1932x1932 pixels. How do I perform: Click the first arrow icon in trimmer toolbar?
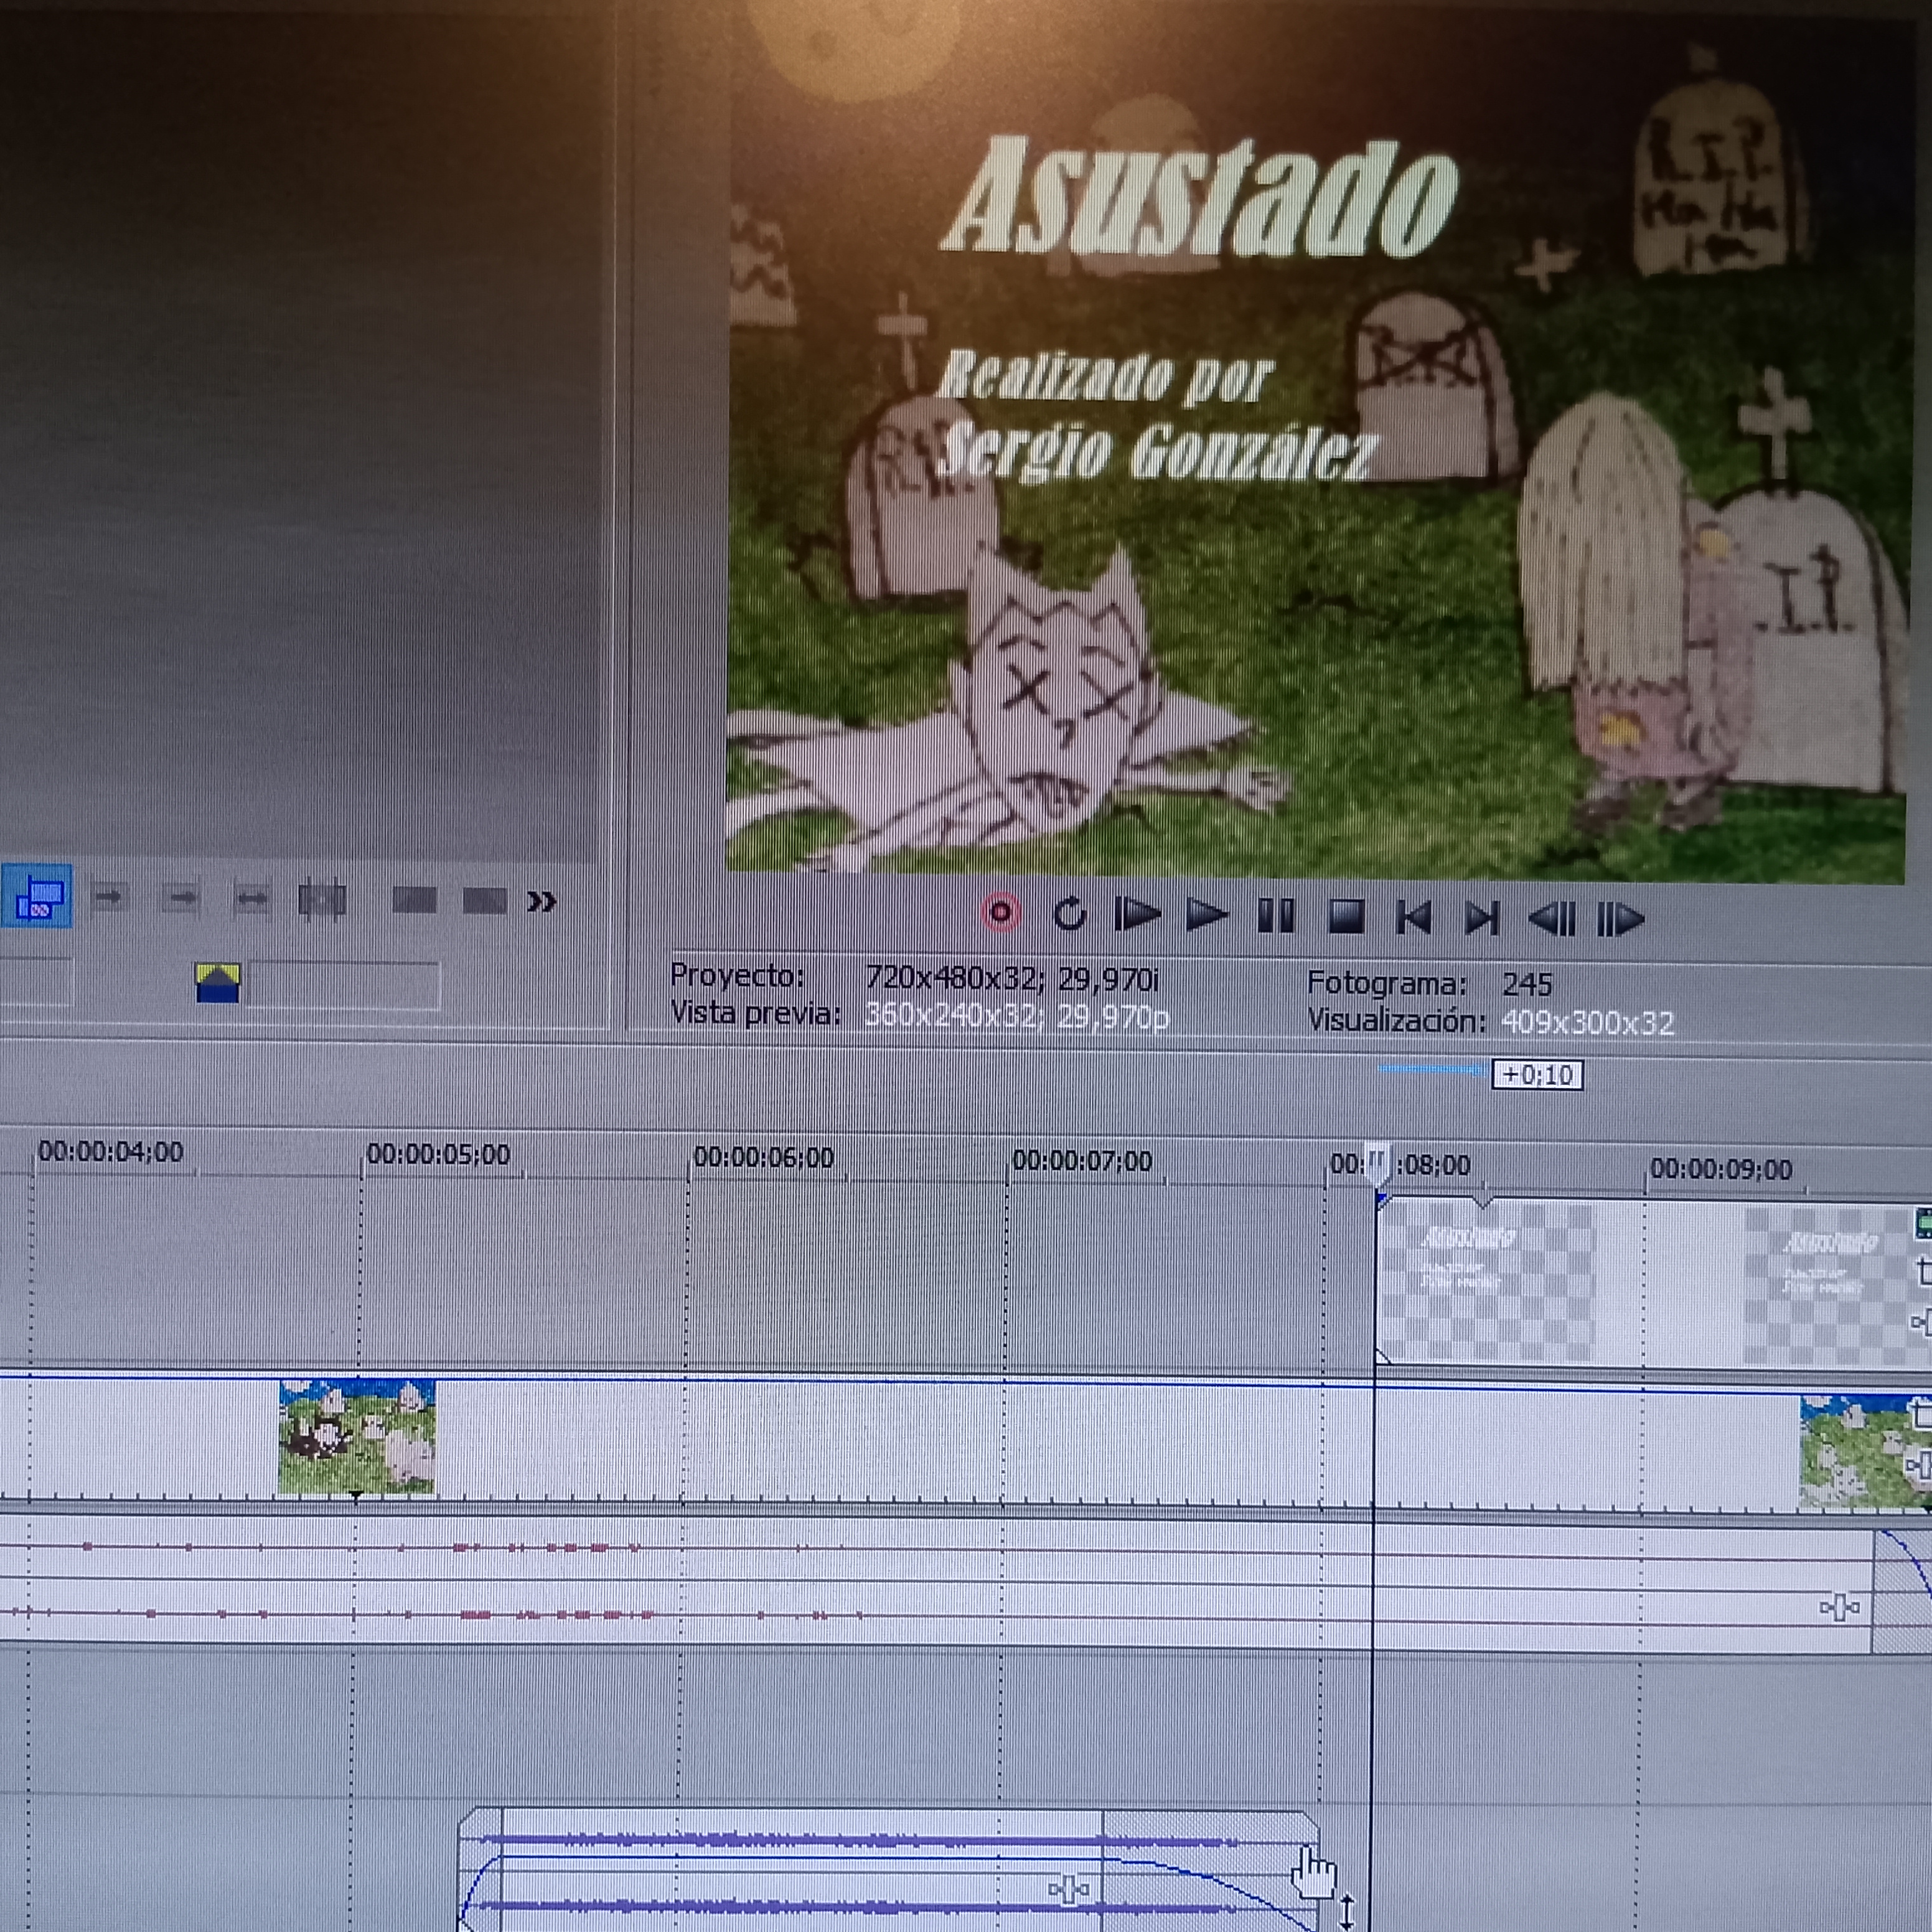108,898
